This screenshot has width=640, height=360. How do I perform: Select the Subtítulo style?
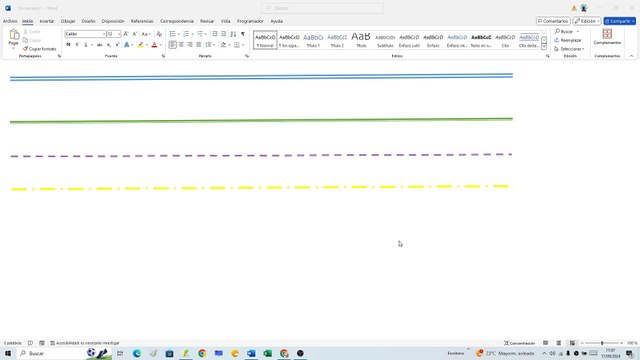385,40
